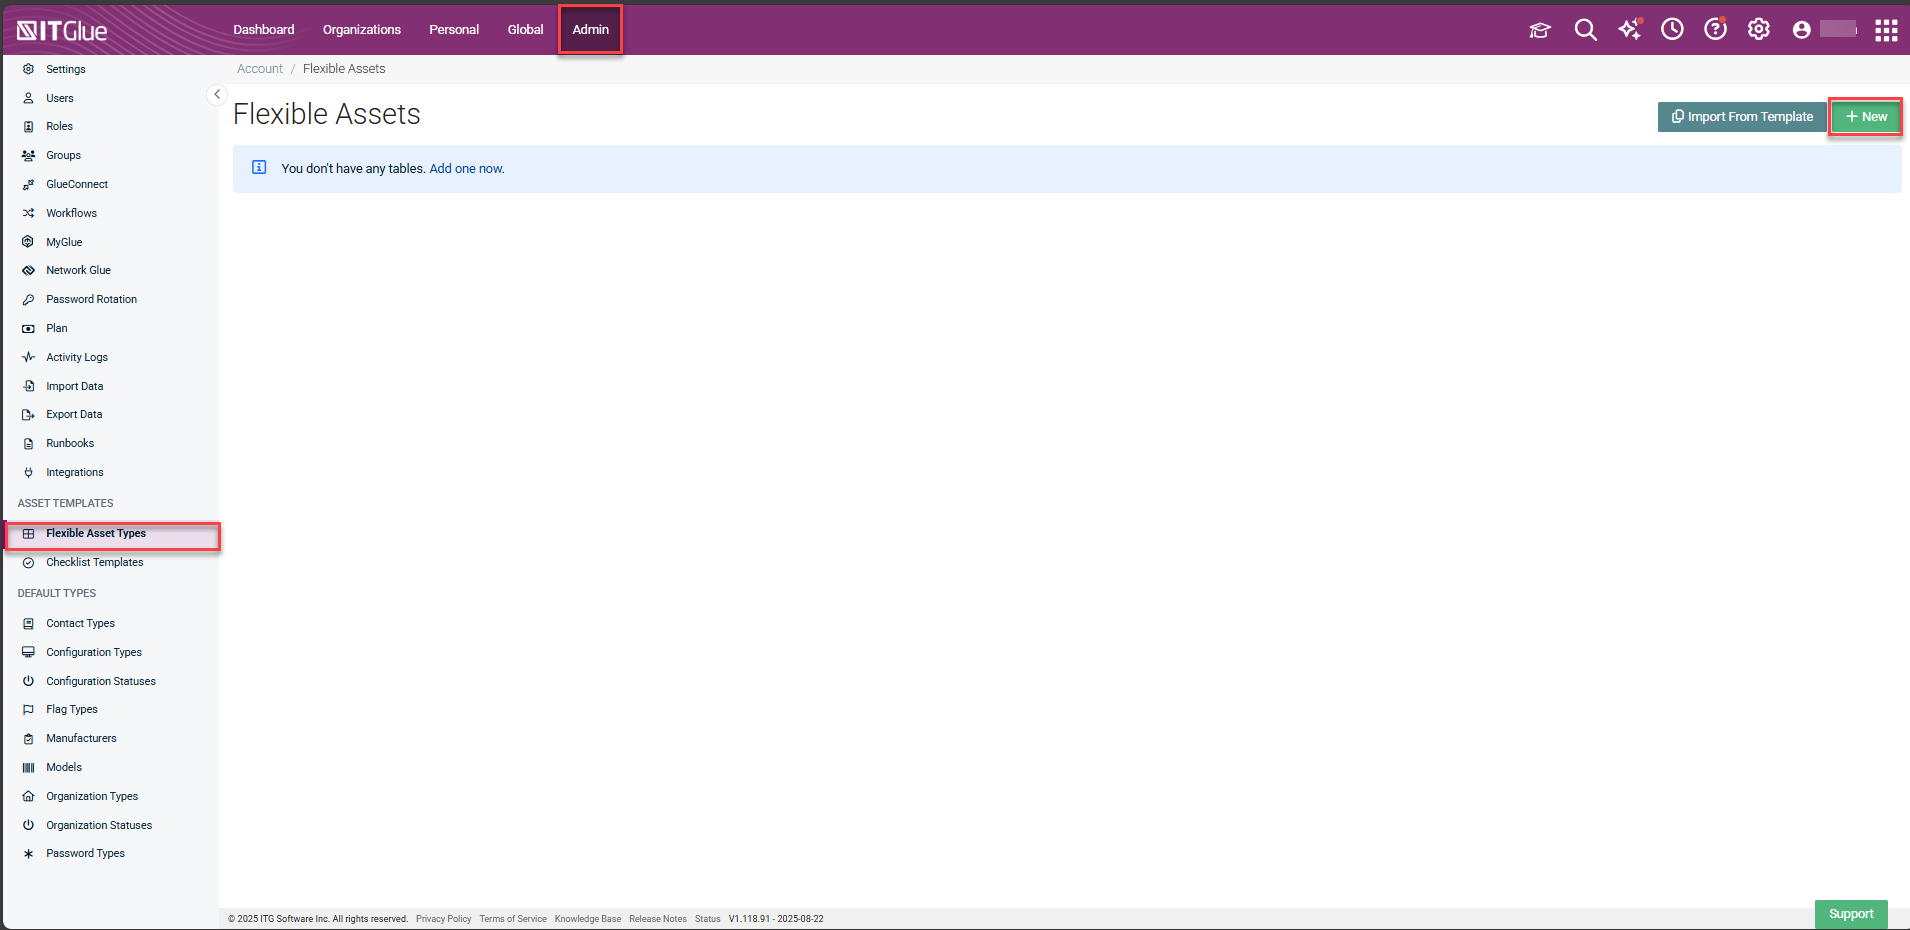Open Organization Types

pos(92,796)
